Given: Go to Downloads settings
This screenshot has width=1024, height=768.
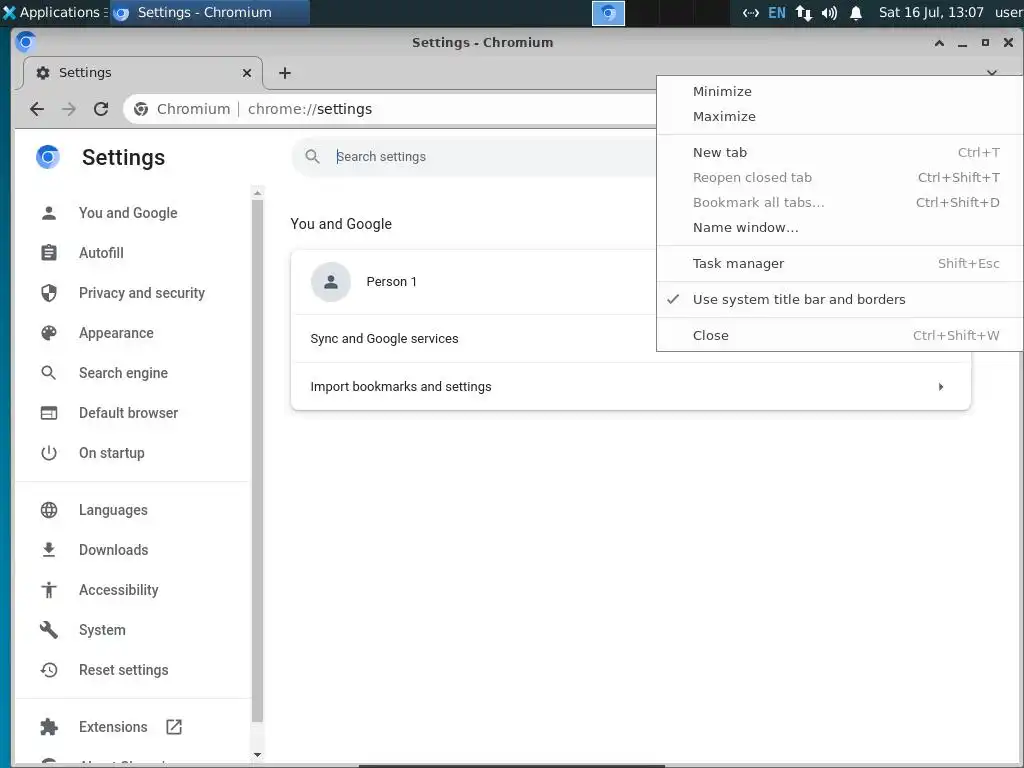Looking at the screenshot, I should click(114, 550).
